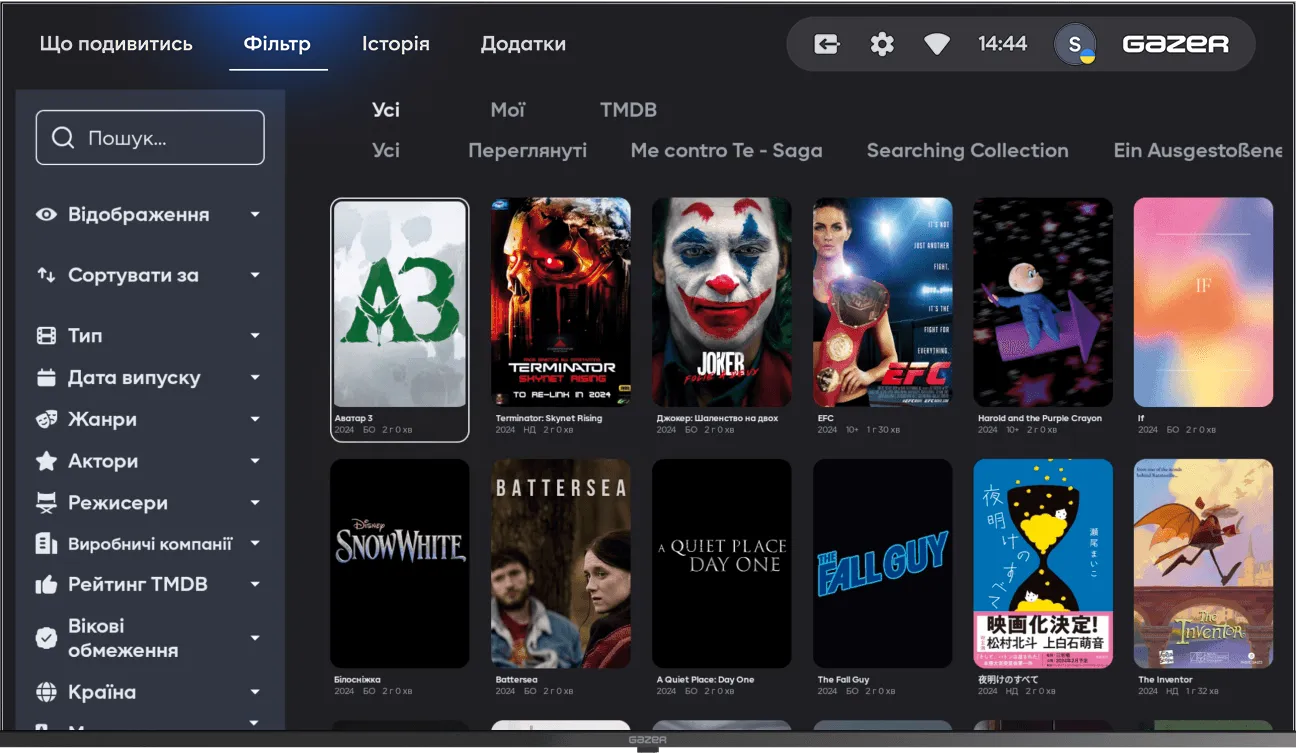The image size is (1296, 754).
Task: Open settings via the gear icon
Action: [x=882, y=44]
